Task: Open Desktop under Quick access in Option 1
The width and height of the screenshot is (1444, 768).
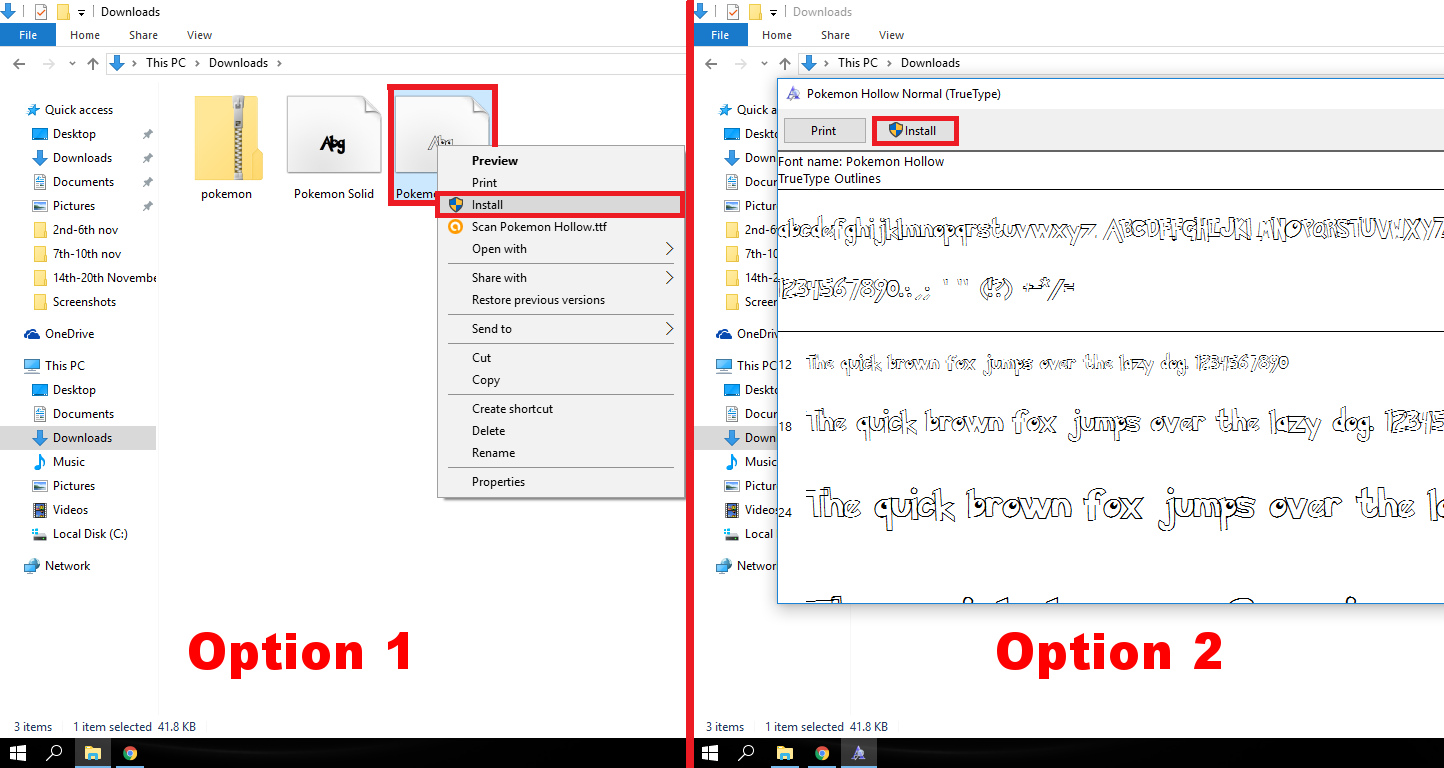Action: point(74,134)
